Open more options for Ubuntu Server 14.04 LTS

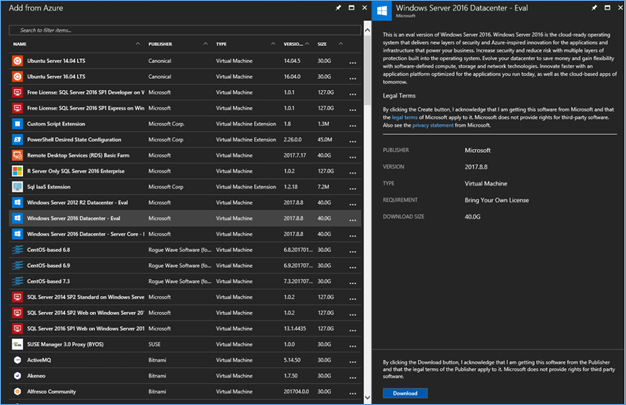click(x=353, y=62)
